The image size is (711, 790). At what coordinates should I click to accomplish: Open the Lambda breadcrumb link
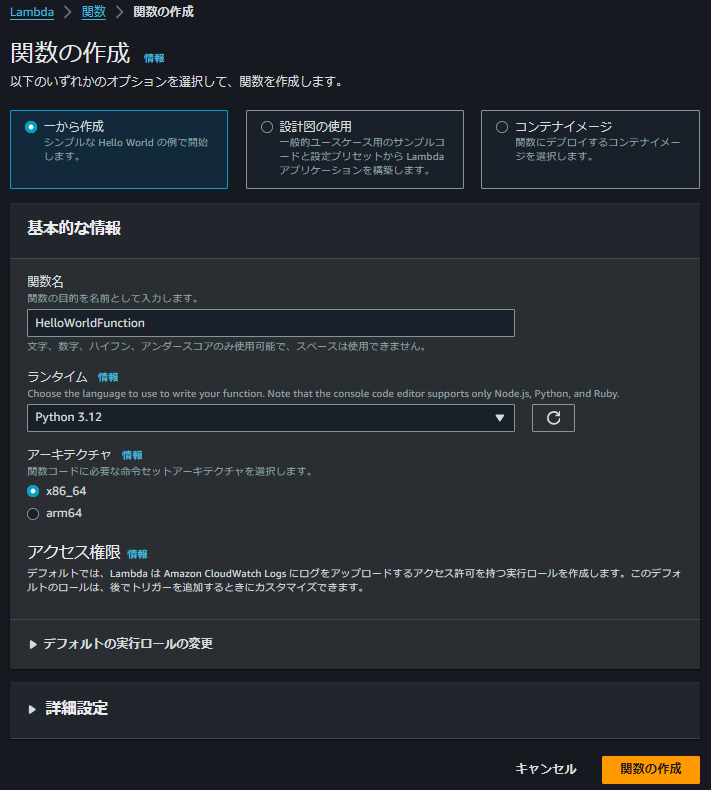coord(32,12)
